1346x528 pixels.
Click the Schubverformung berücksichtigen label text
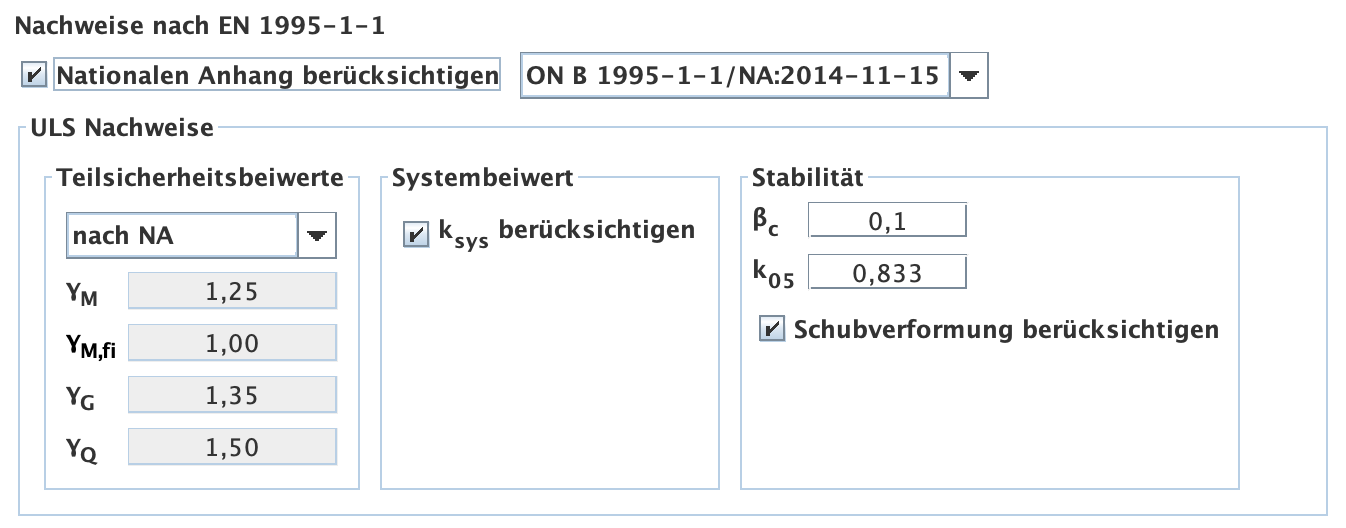point(1006,329)
